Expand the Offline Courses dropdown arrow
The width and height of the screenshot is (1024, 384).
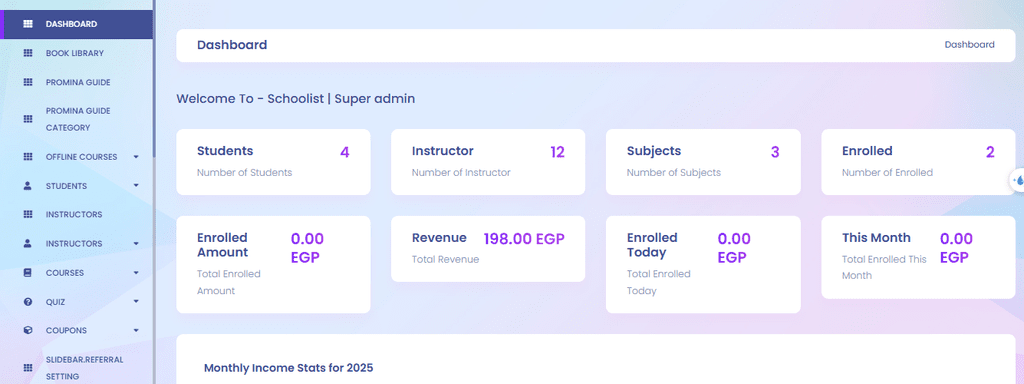[136, 157]
